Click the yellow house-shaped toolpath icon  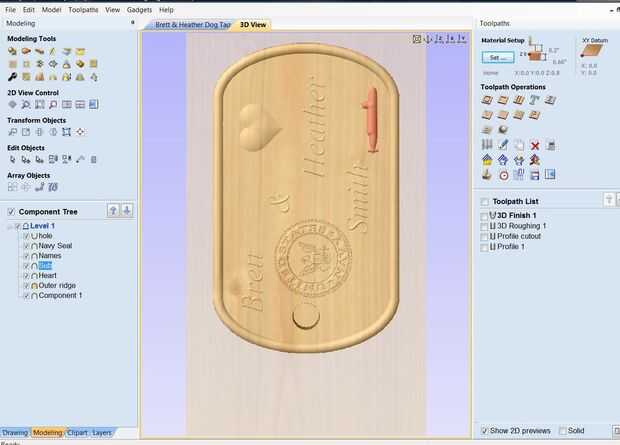487,160
